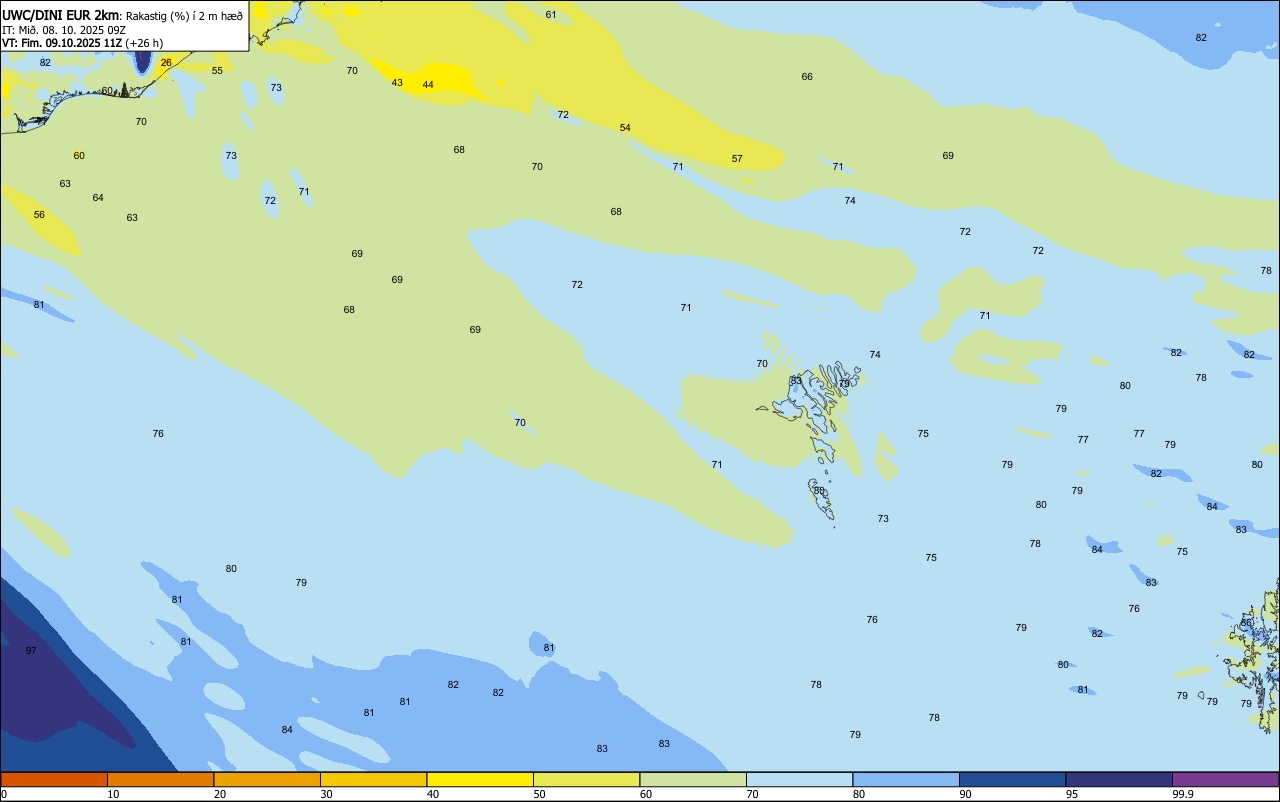Pick the light green 60–70 legend swatch
The image size is (1280, 802).
[693, 779]
